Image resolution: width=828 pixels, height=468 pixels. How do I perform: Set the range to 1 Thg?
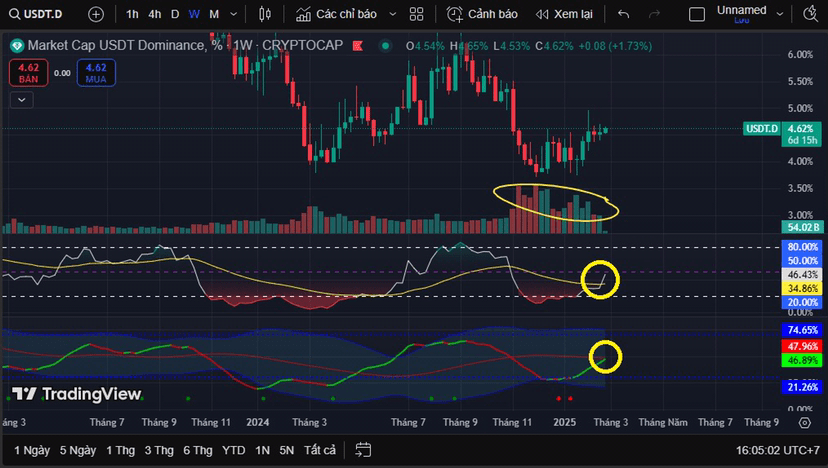[x=120, y=450]
